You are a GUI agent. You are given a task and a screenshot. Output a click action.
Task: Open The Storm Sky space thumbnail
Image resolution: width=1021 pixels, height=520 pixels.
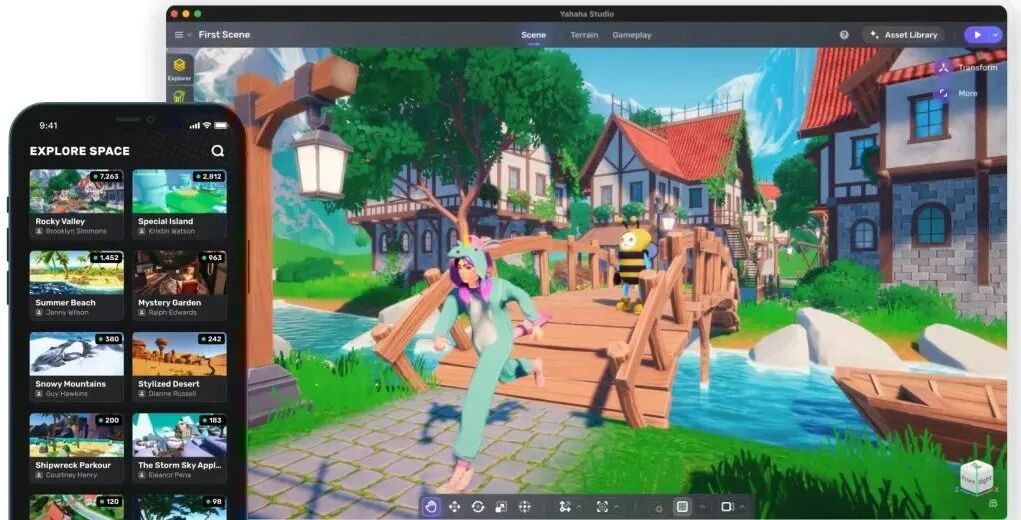point(180,435)
